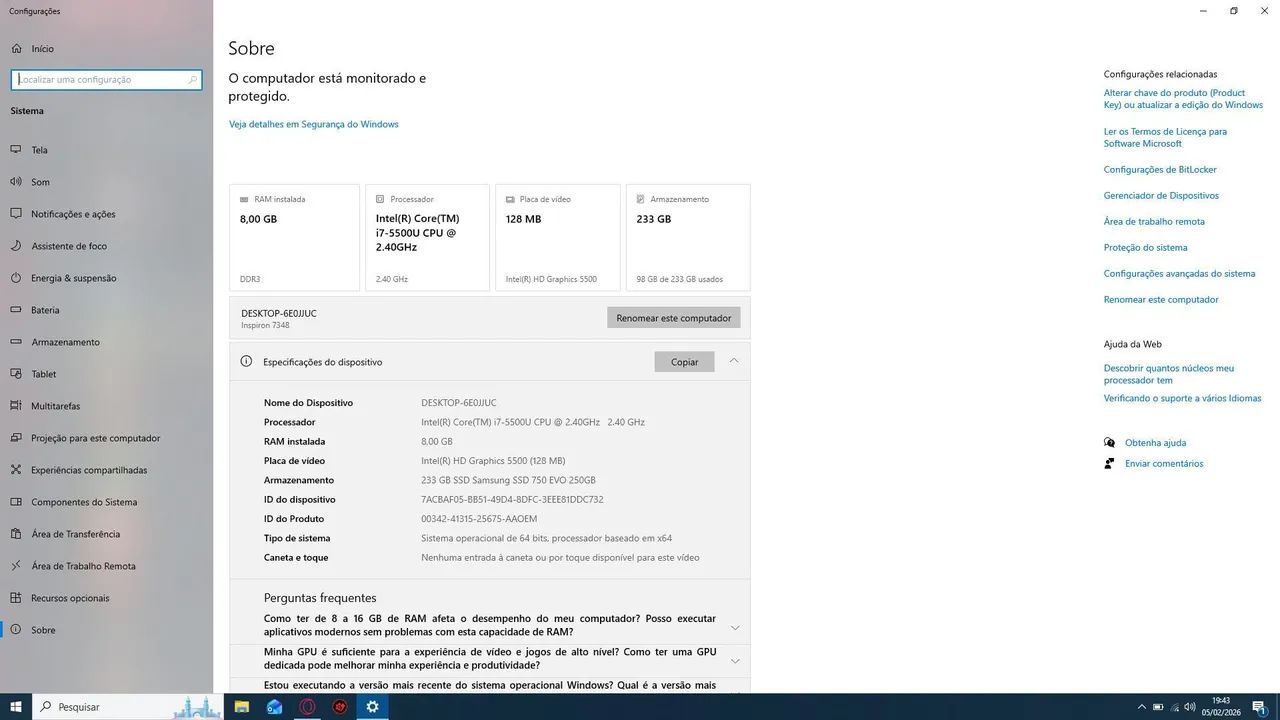Open Som settings via speaker icon
Screen dimensions: 1280x720
pos(15,181)
